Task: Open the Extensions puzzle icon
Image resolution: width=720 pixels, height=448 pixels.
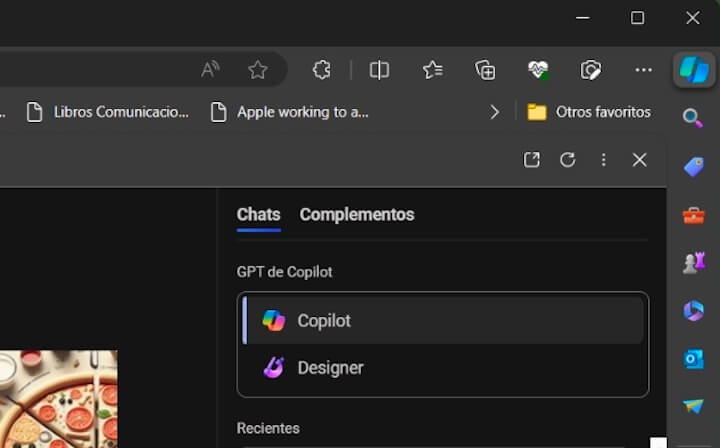Action: (321, 70)
